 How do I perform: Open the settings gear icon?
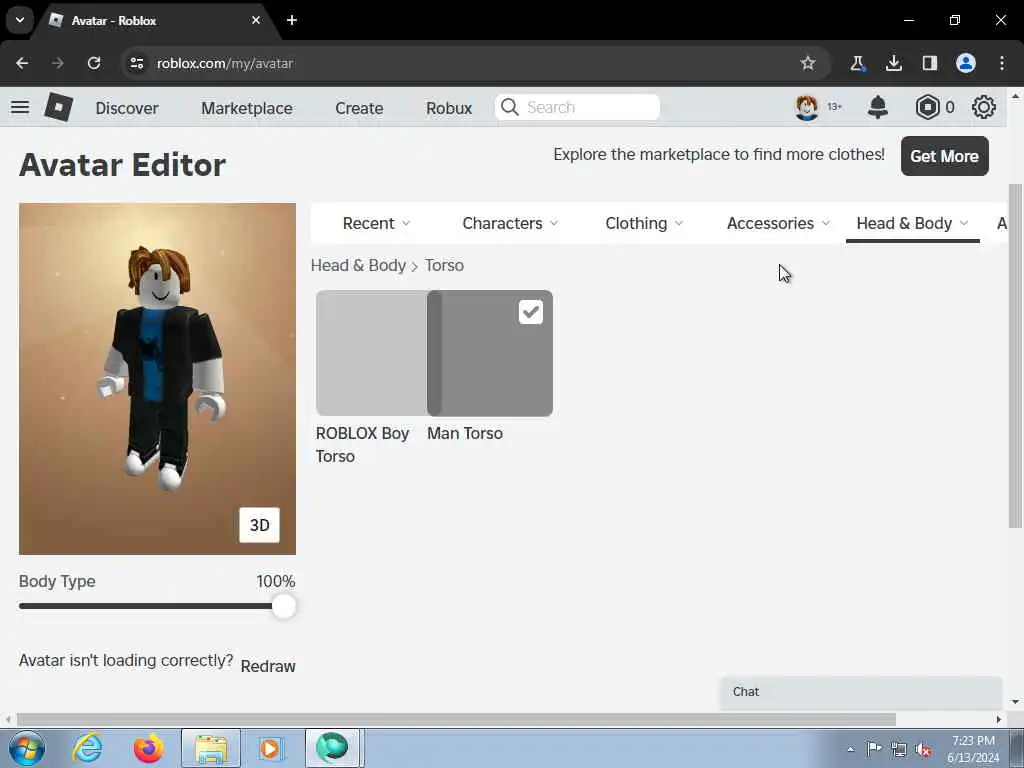coord(984,107)
